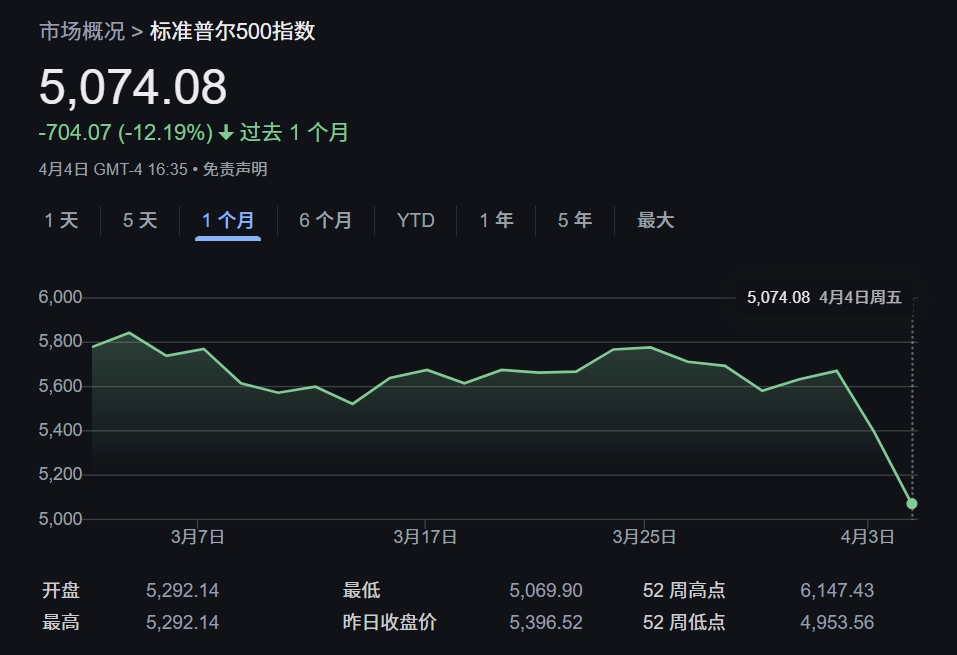This screenshot has height=655, width=957.
Task: Switch chart to 1 年 range
Action: point(496,220)
